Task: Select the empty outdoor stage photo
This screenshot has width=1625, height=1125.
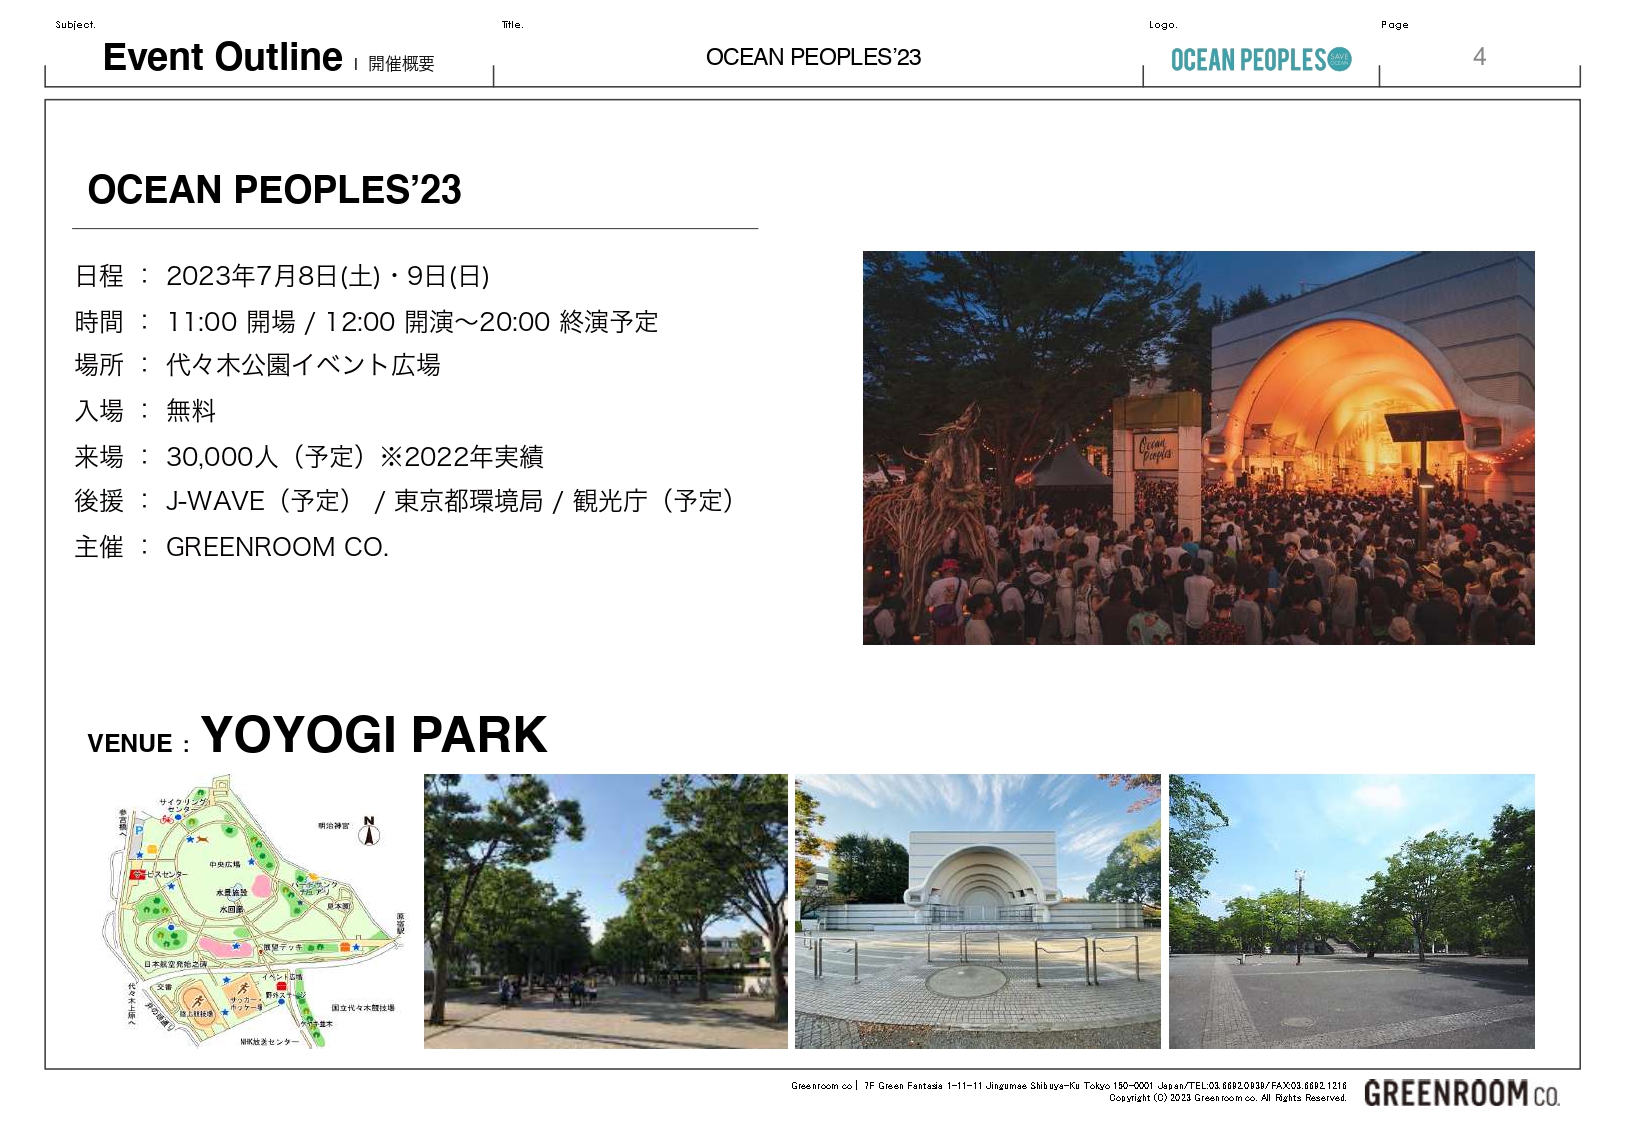Action: tap(977, 911)
